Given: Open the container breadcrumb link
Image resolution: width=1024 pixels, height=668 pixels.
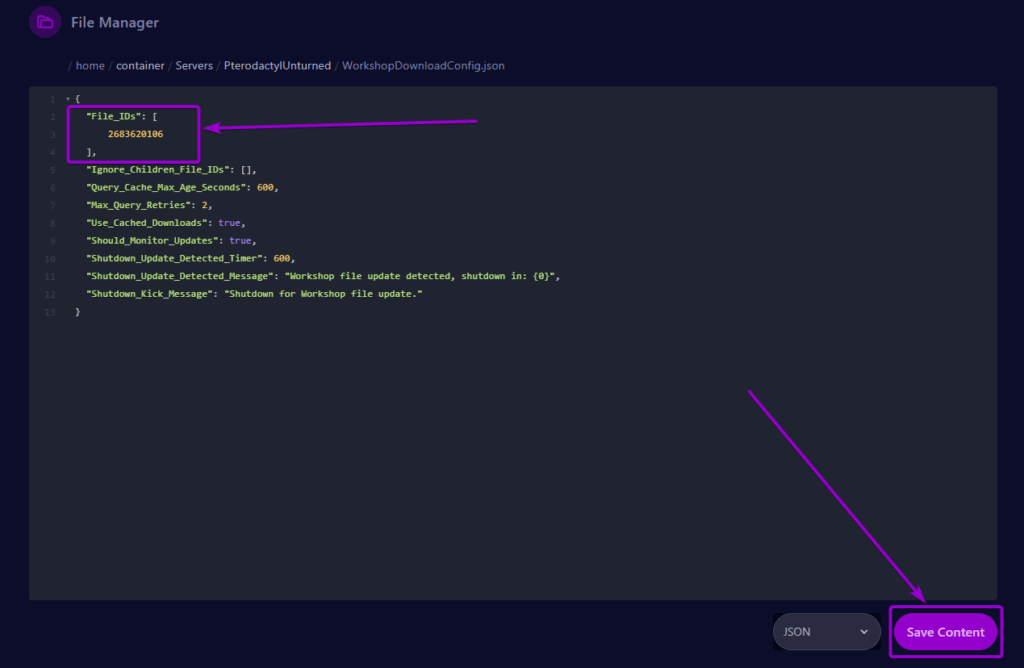Looking at the screenshot, I should pos(140,66).
